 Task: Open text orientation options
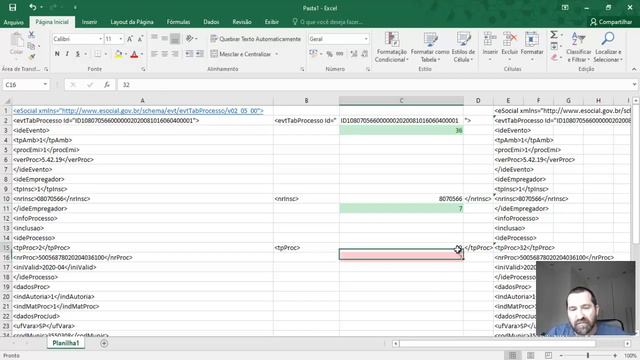point(191,39)
